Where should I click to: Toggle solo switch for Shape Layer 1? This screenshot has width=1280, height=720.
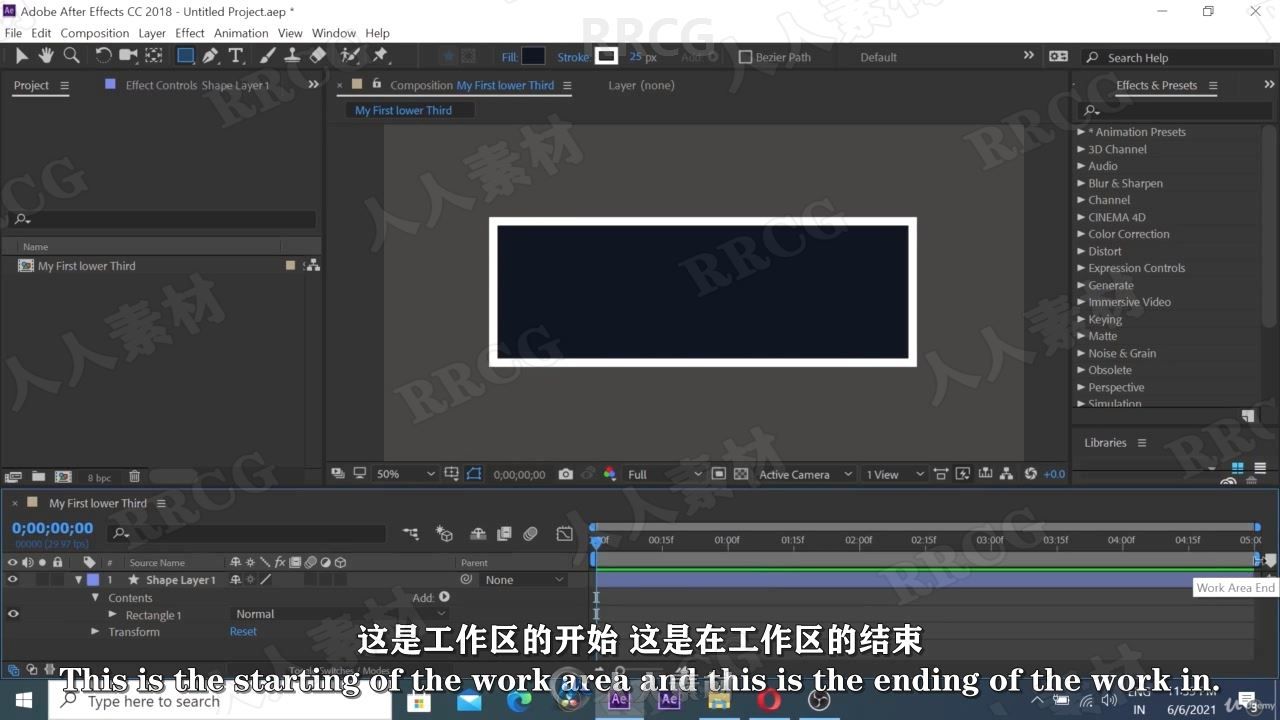42,580
